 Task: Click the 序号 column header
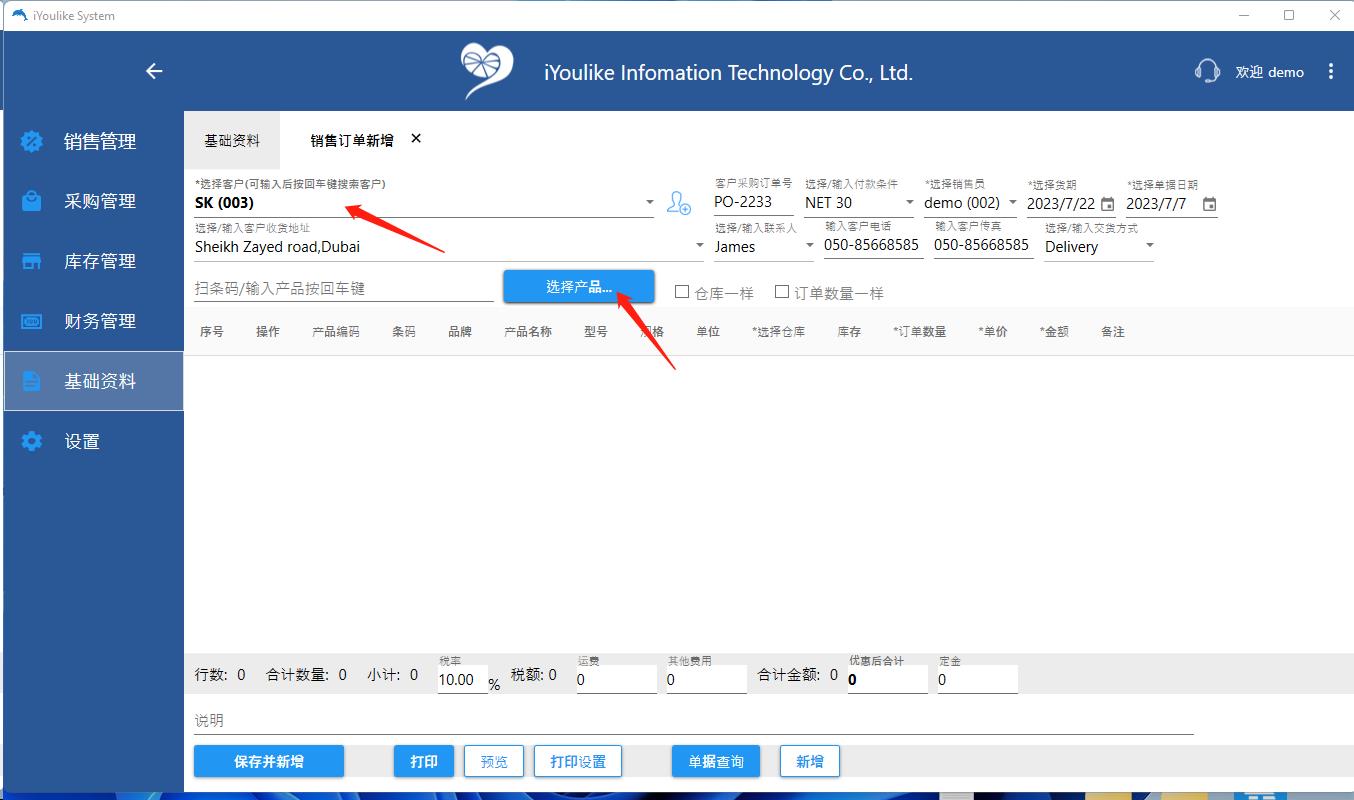click(212, 332)
